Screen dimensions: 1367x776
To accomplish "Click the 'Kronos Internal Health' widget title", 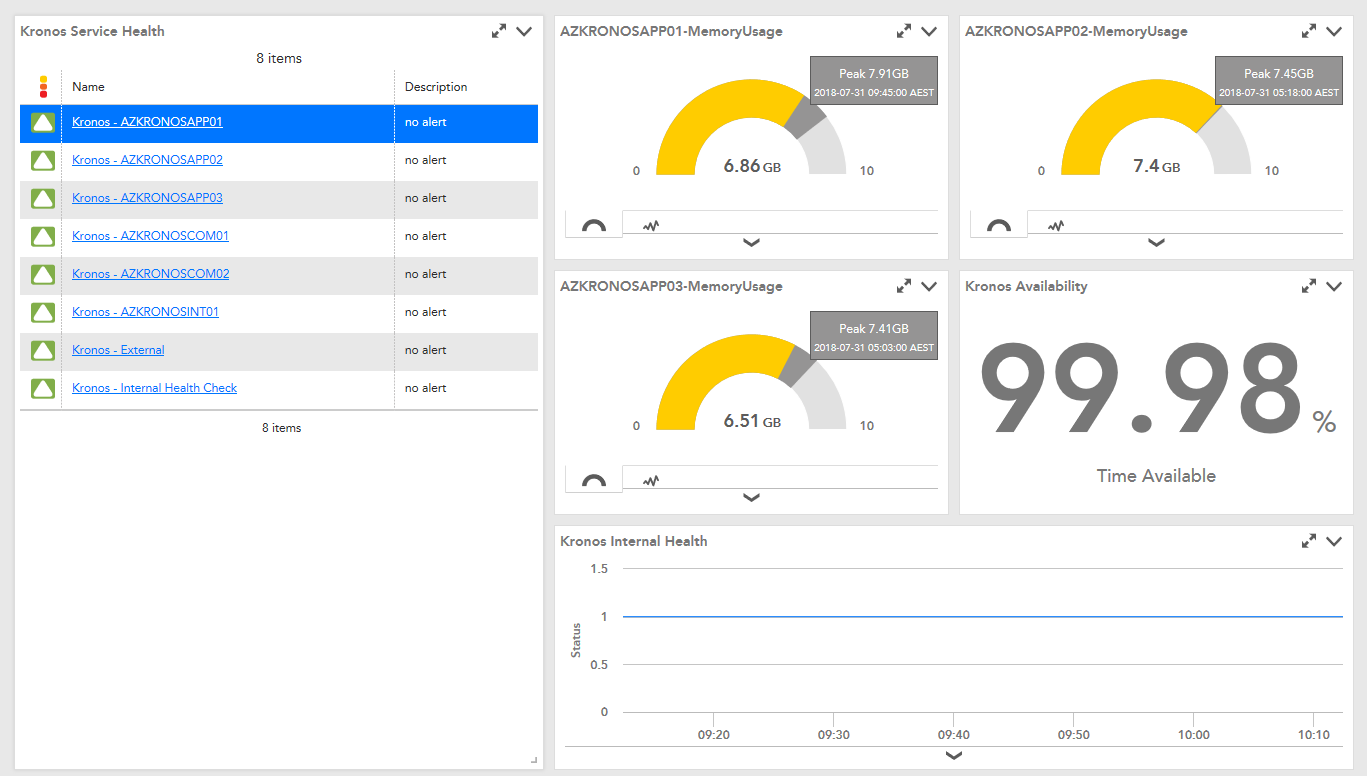I will 634,541.
